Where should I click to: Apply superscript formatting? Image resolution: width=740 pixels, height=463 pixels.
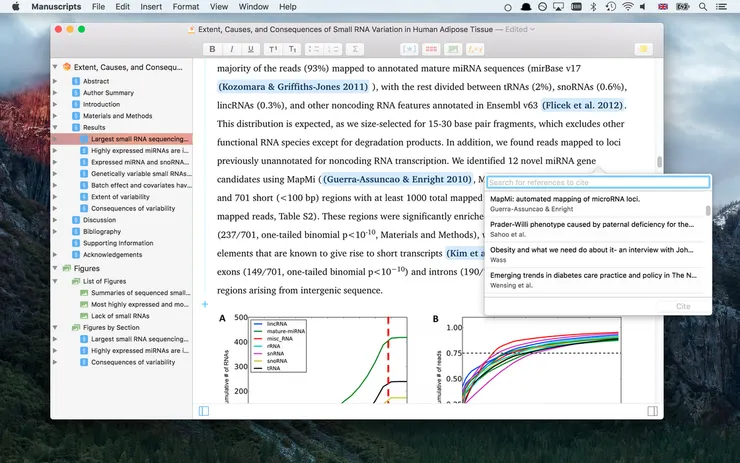273,48
